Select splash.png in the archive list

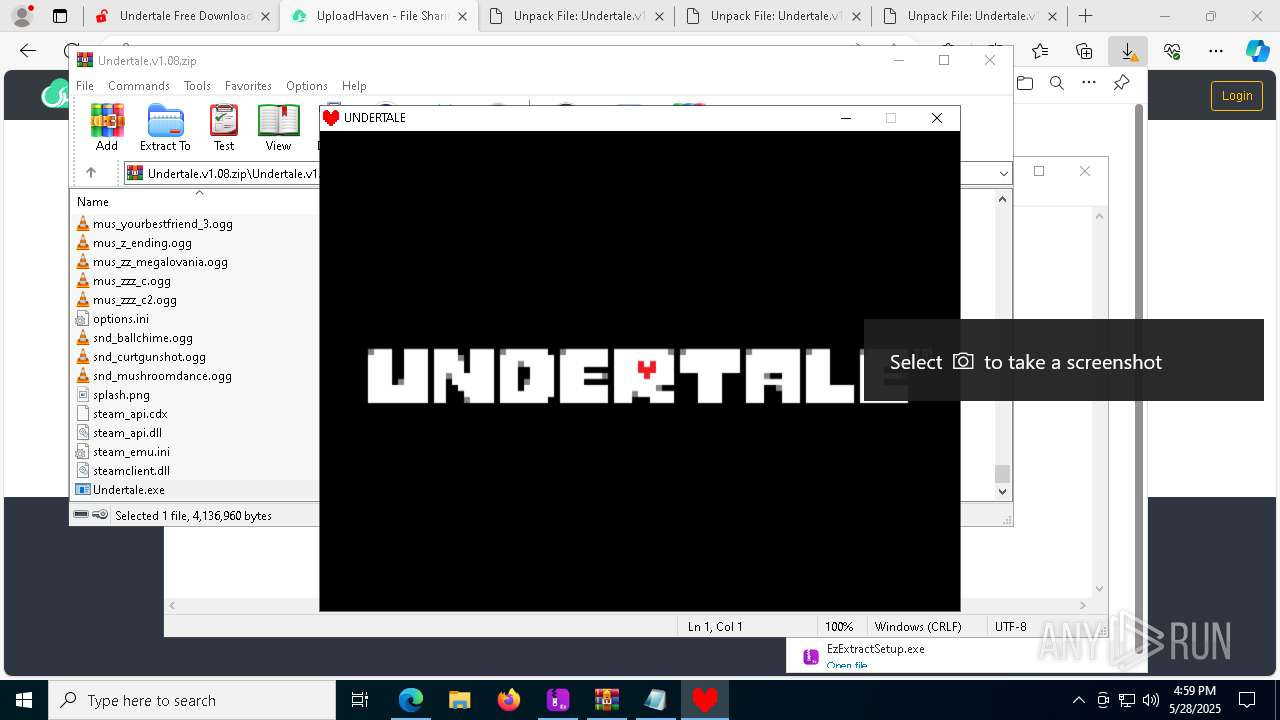coord(121,395)
